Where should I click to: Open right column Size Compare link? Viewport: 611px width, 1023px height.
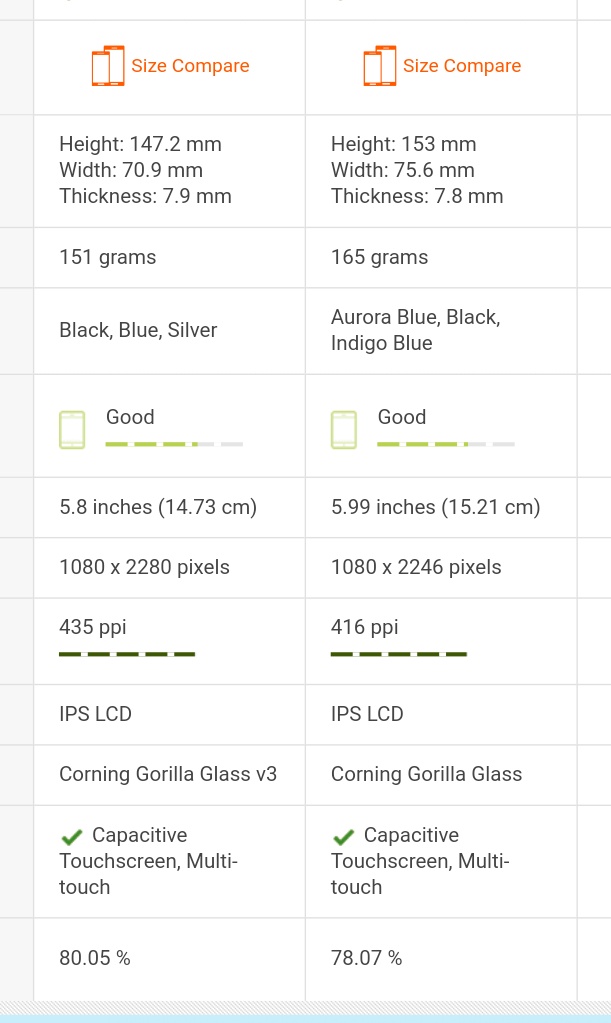462,66
